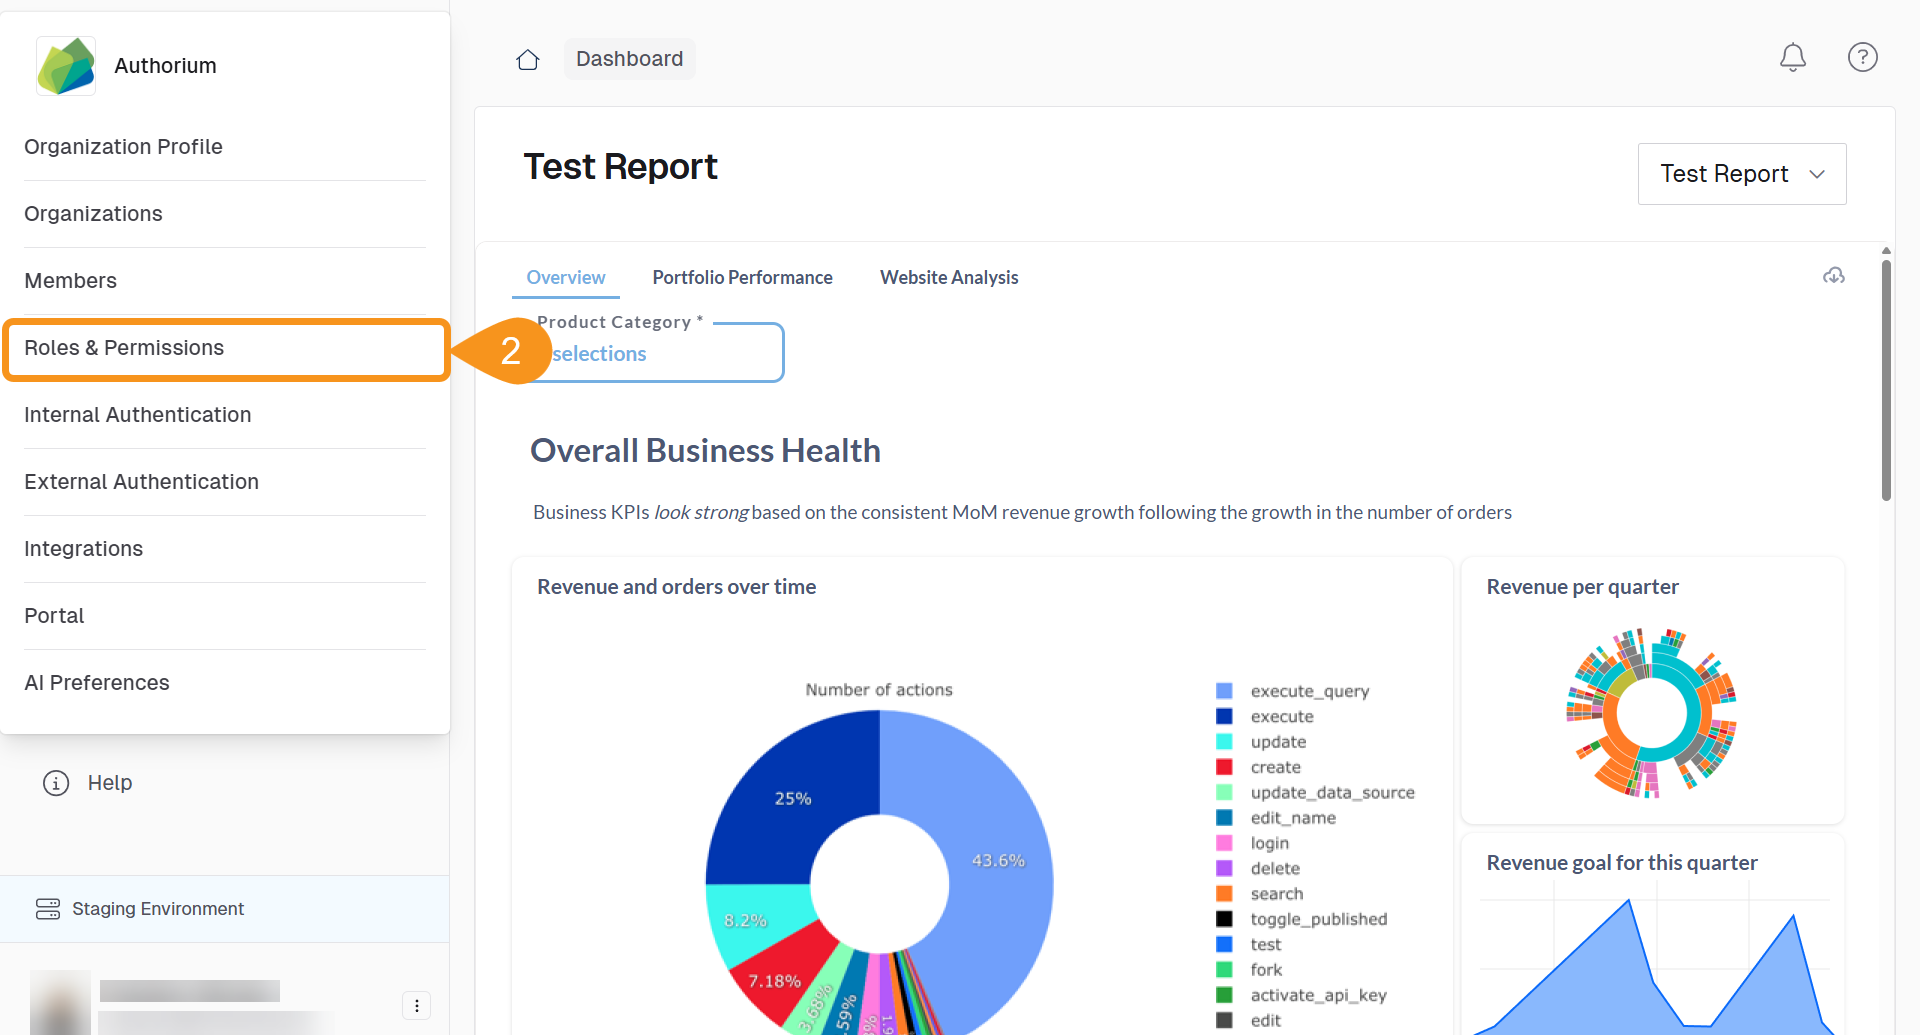This screenshot has height=1035, width=1920.
Task: Click the cloud download icon
Action: pos(1834,276)
